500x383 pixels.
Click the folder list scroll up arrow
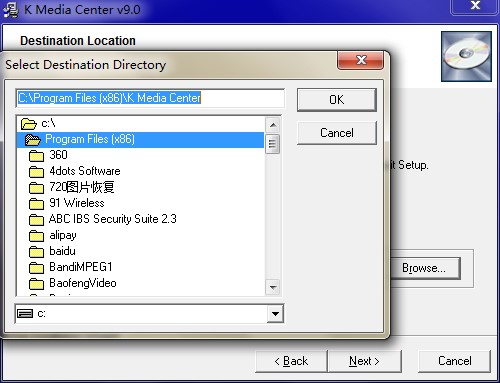[273, 125]
